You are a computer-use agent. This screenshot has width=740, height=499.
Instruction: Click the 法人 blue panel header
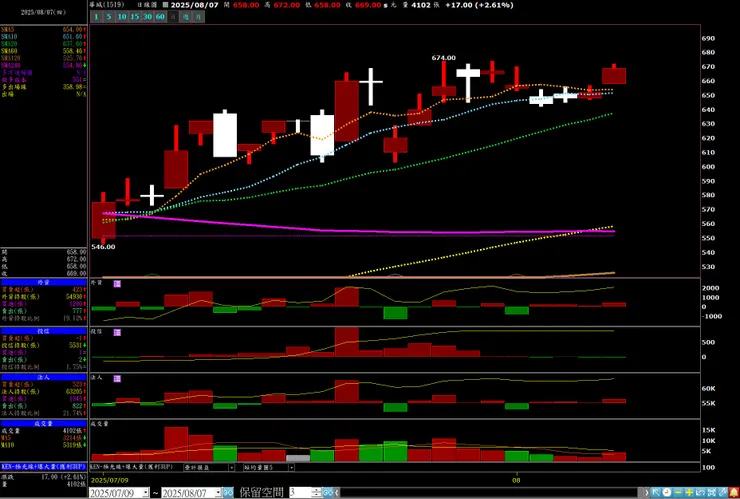pyautogui.click(x=43, y=378)
